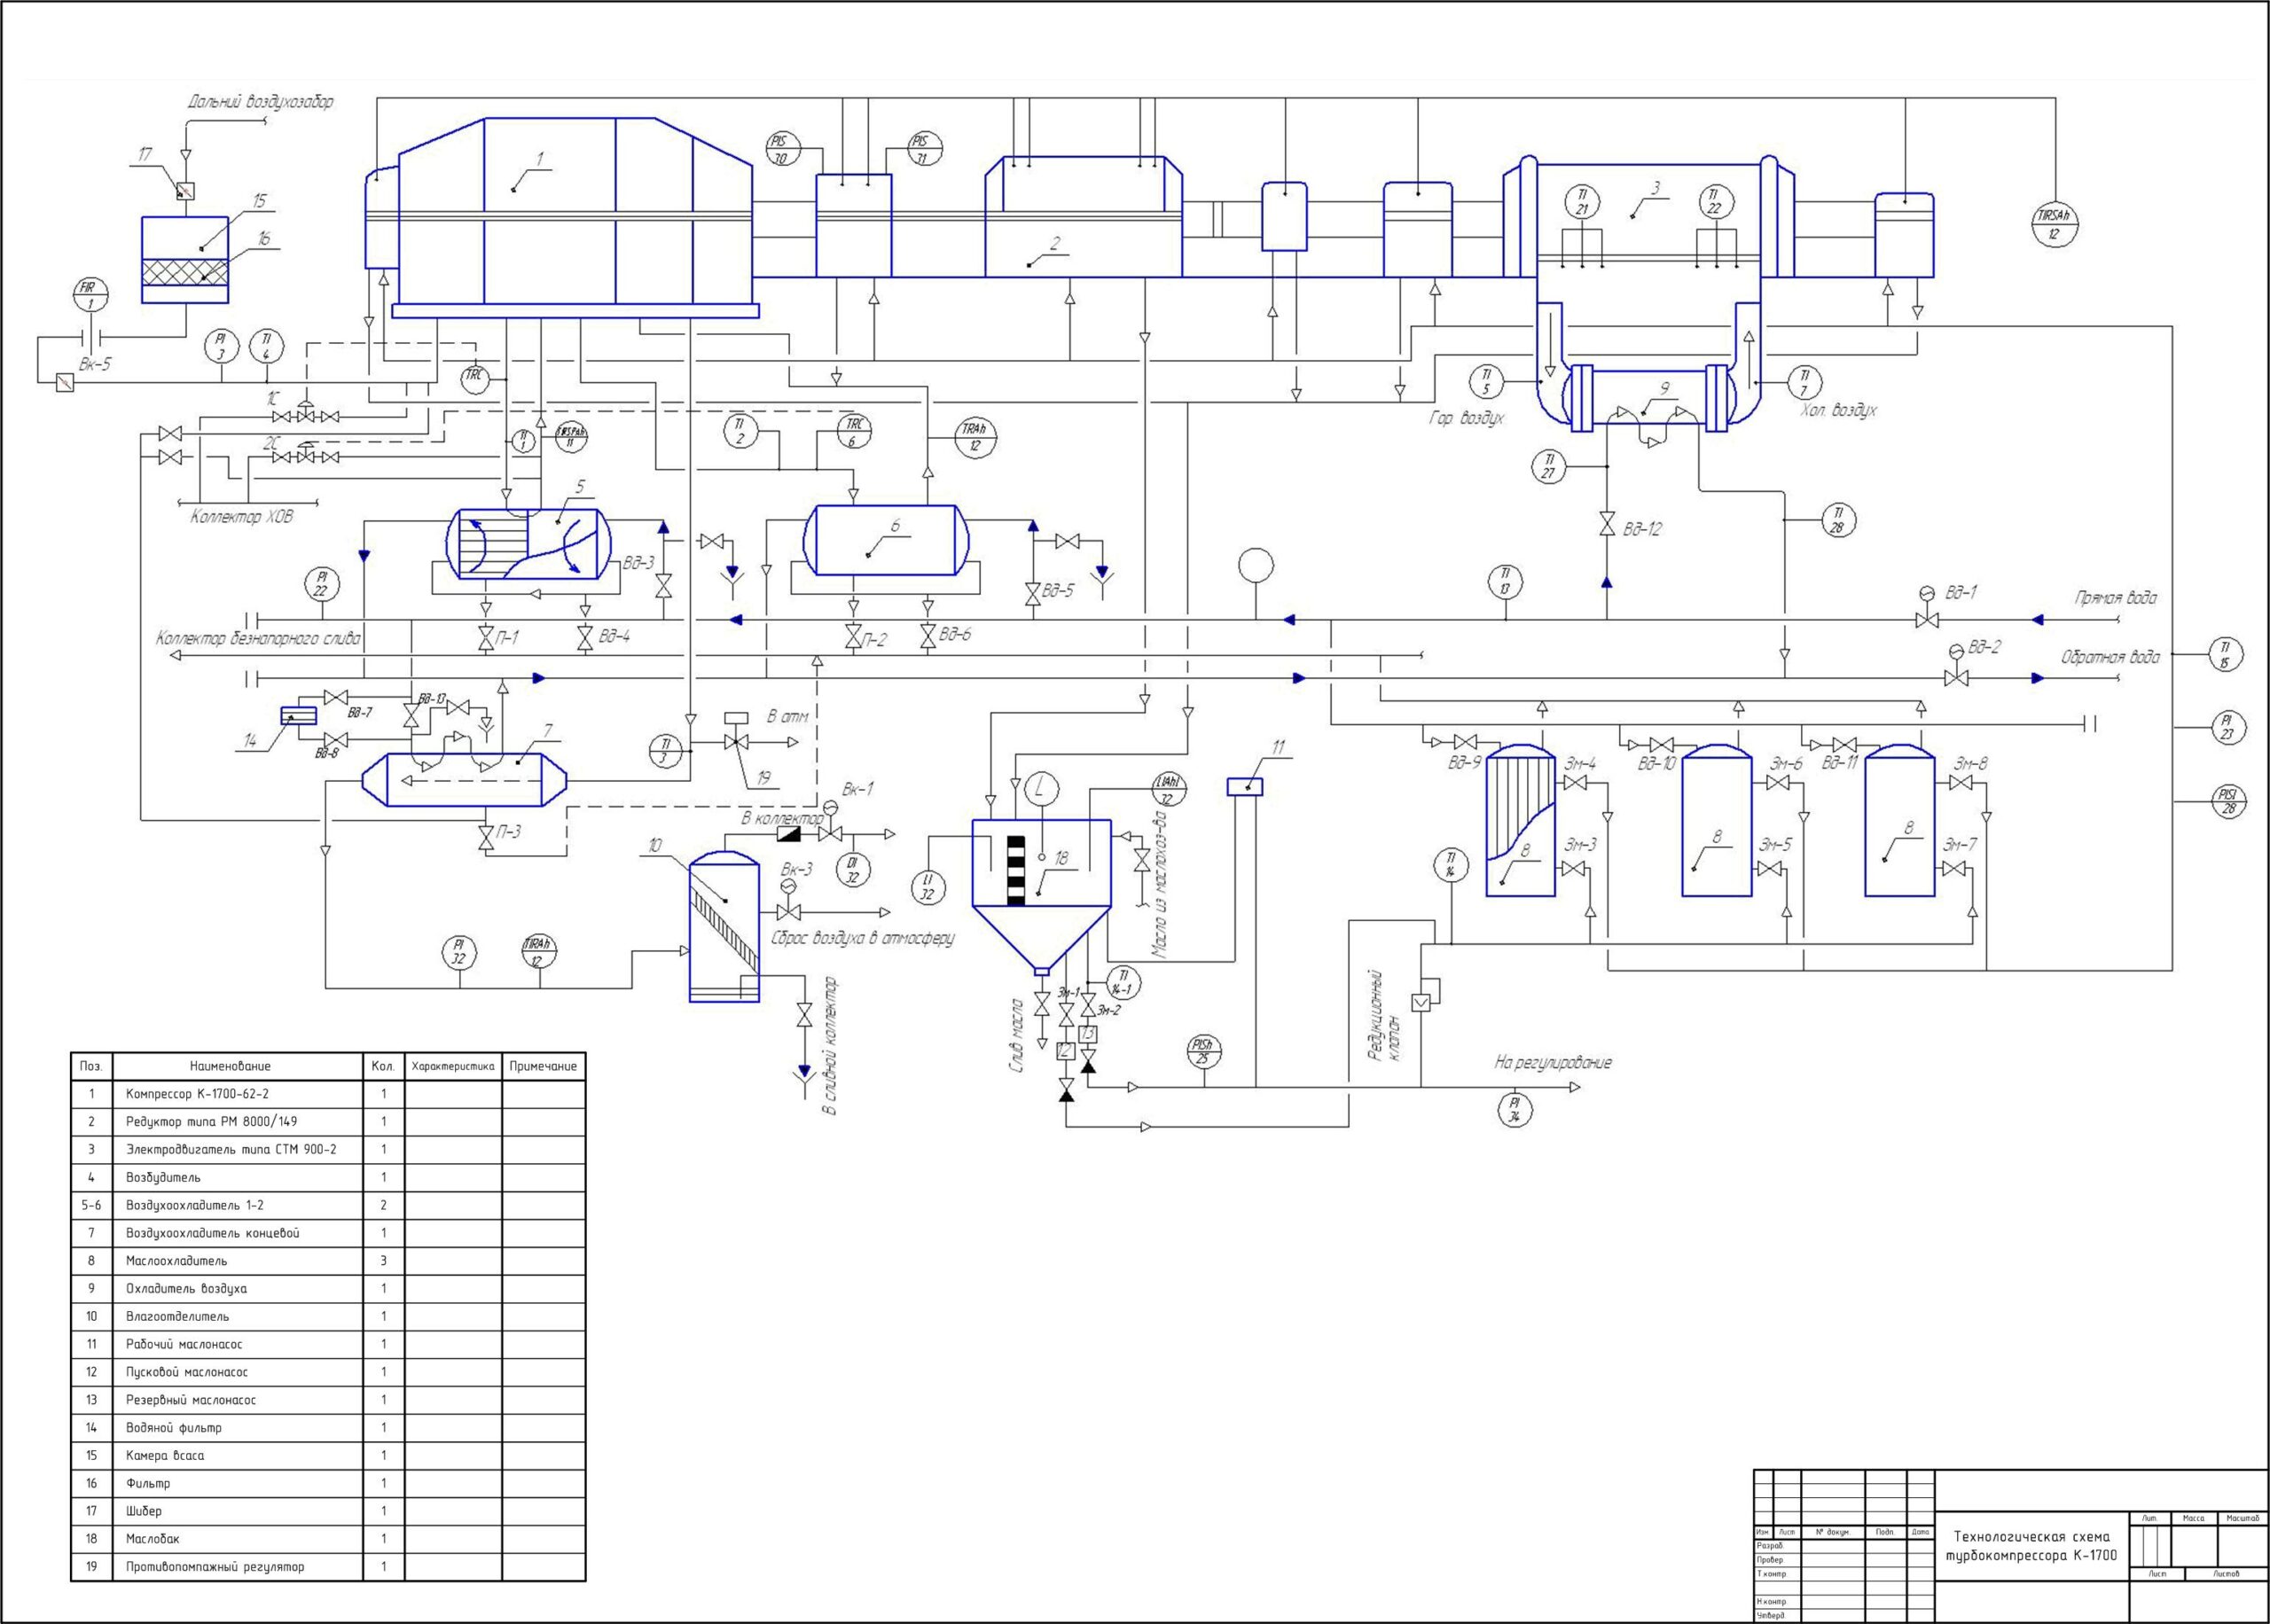
Task: Click table row 'Противопомпажный регулятор'
Action: tap(328, 1566)
